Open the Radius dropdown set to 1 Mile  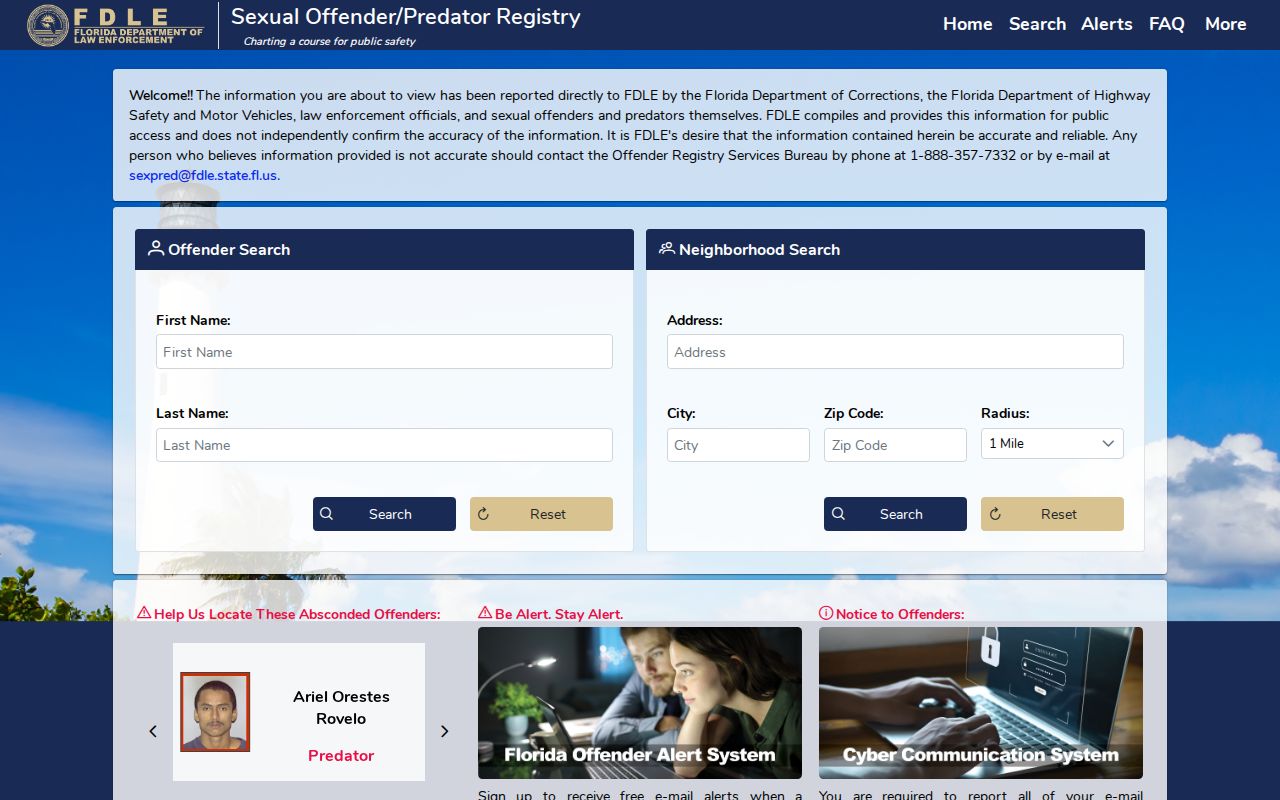(x=1052, y=444)
